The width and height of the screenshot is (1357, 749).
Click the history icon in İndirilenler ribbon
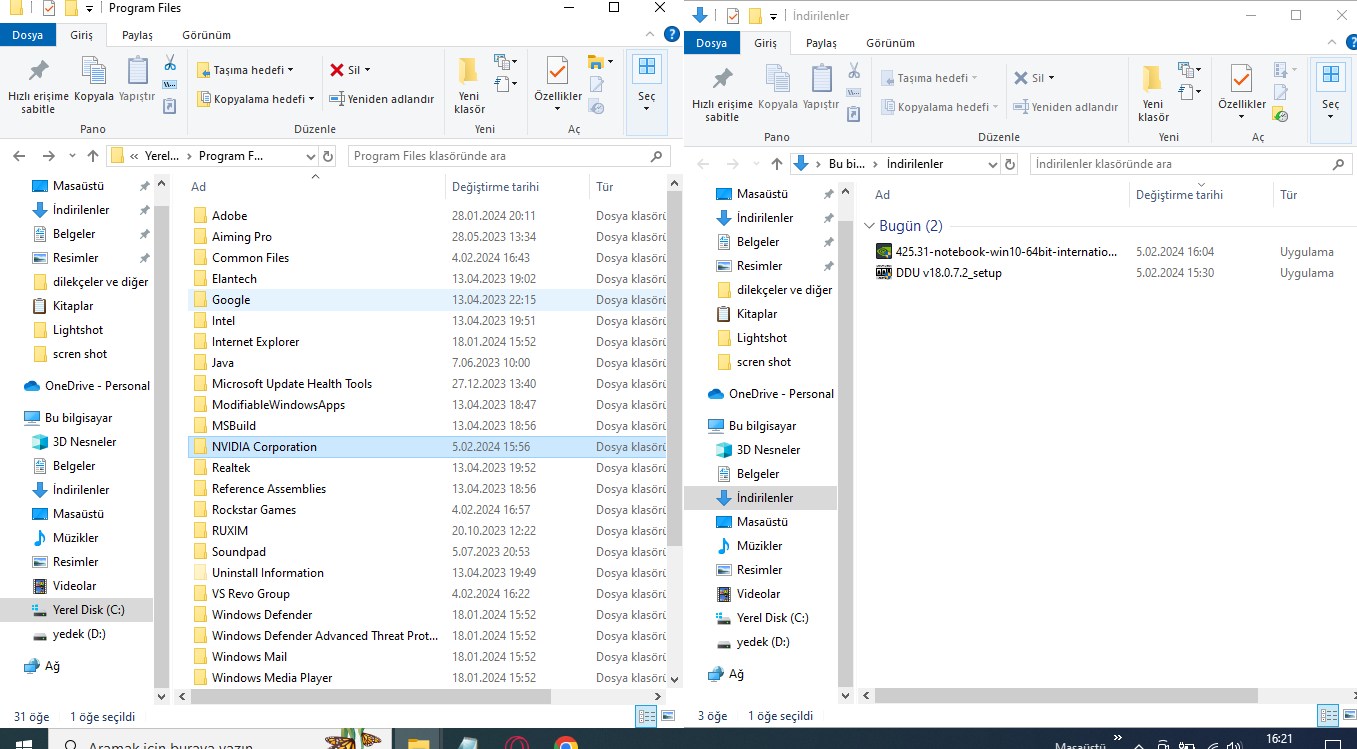1280,115
